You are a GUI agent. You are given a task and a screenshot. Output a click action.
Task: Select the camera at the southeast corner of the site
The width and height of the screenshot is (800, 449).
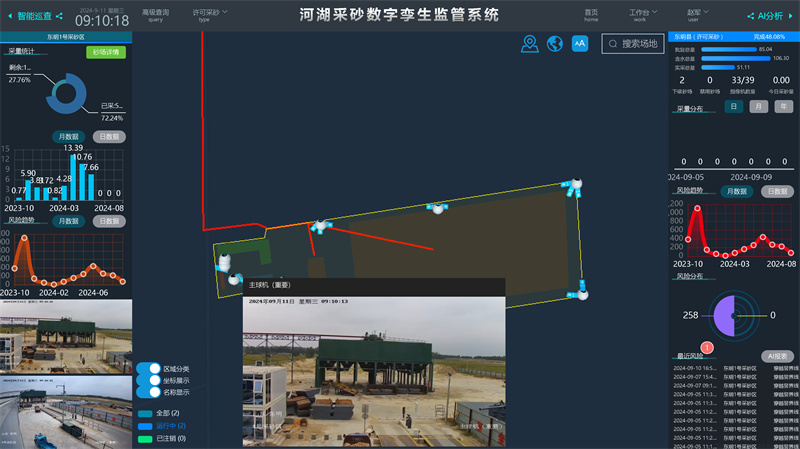(x=582, y=294)
